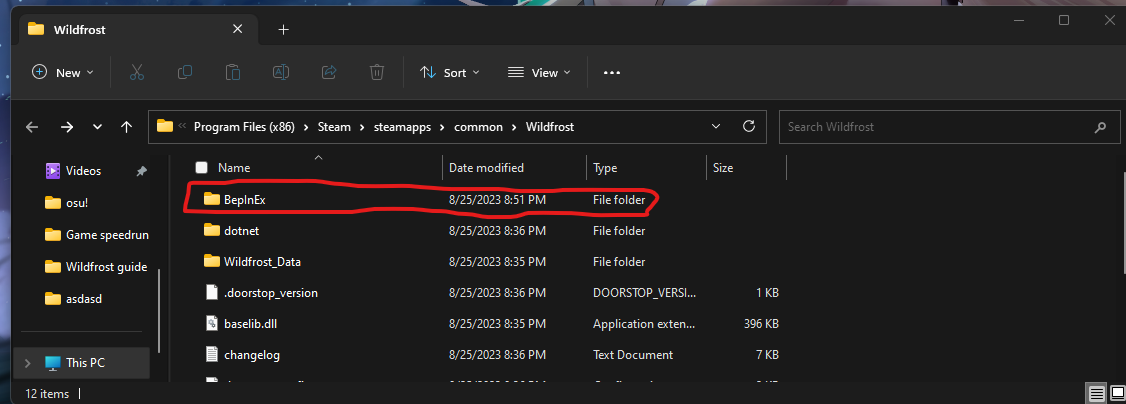Go to common breadcrumb in path
The width and height of the screenshot is (1126, 404).
tap(479, 127)
